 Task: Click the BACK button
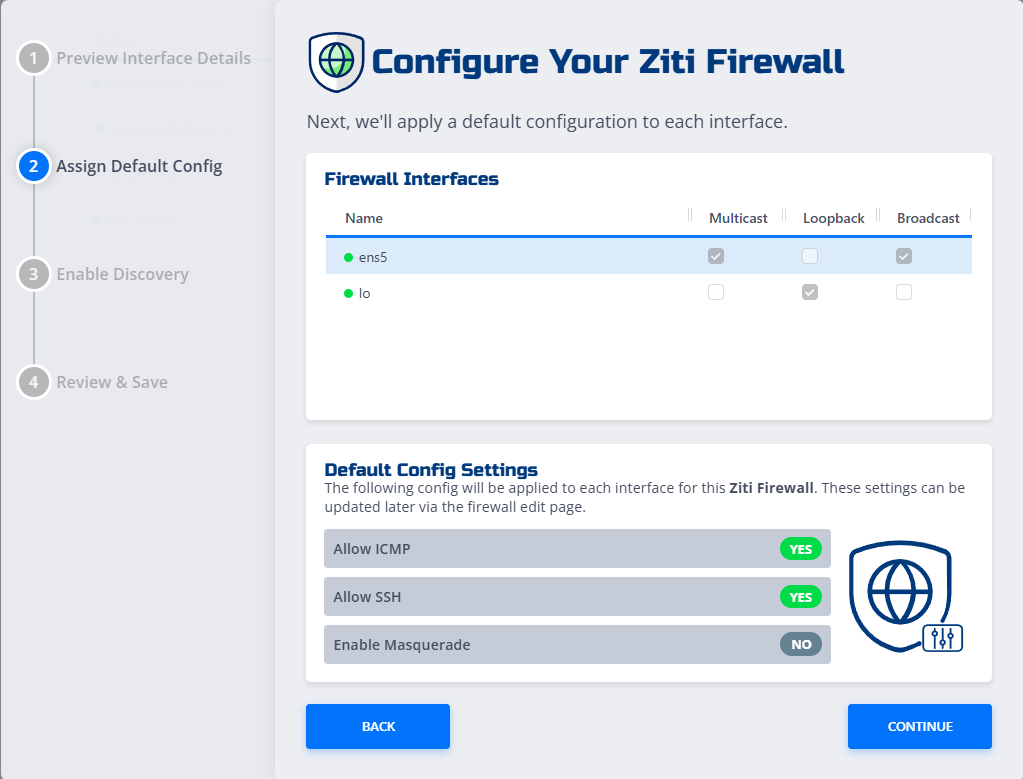coord(377,726)
